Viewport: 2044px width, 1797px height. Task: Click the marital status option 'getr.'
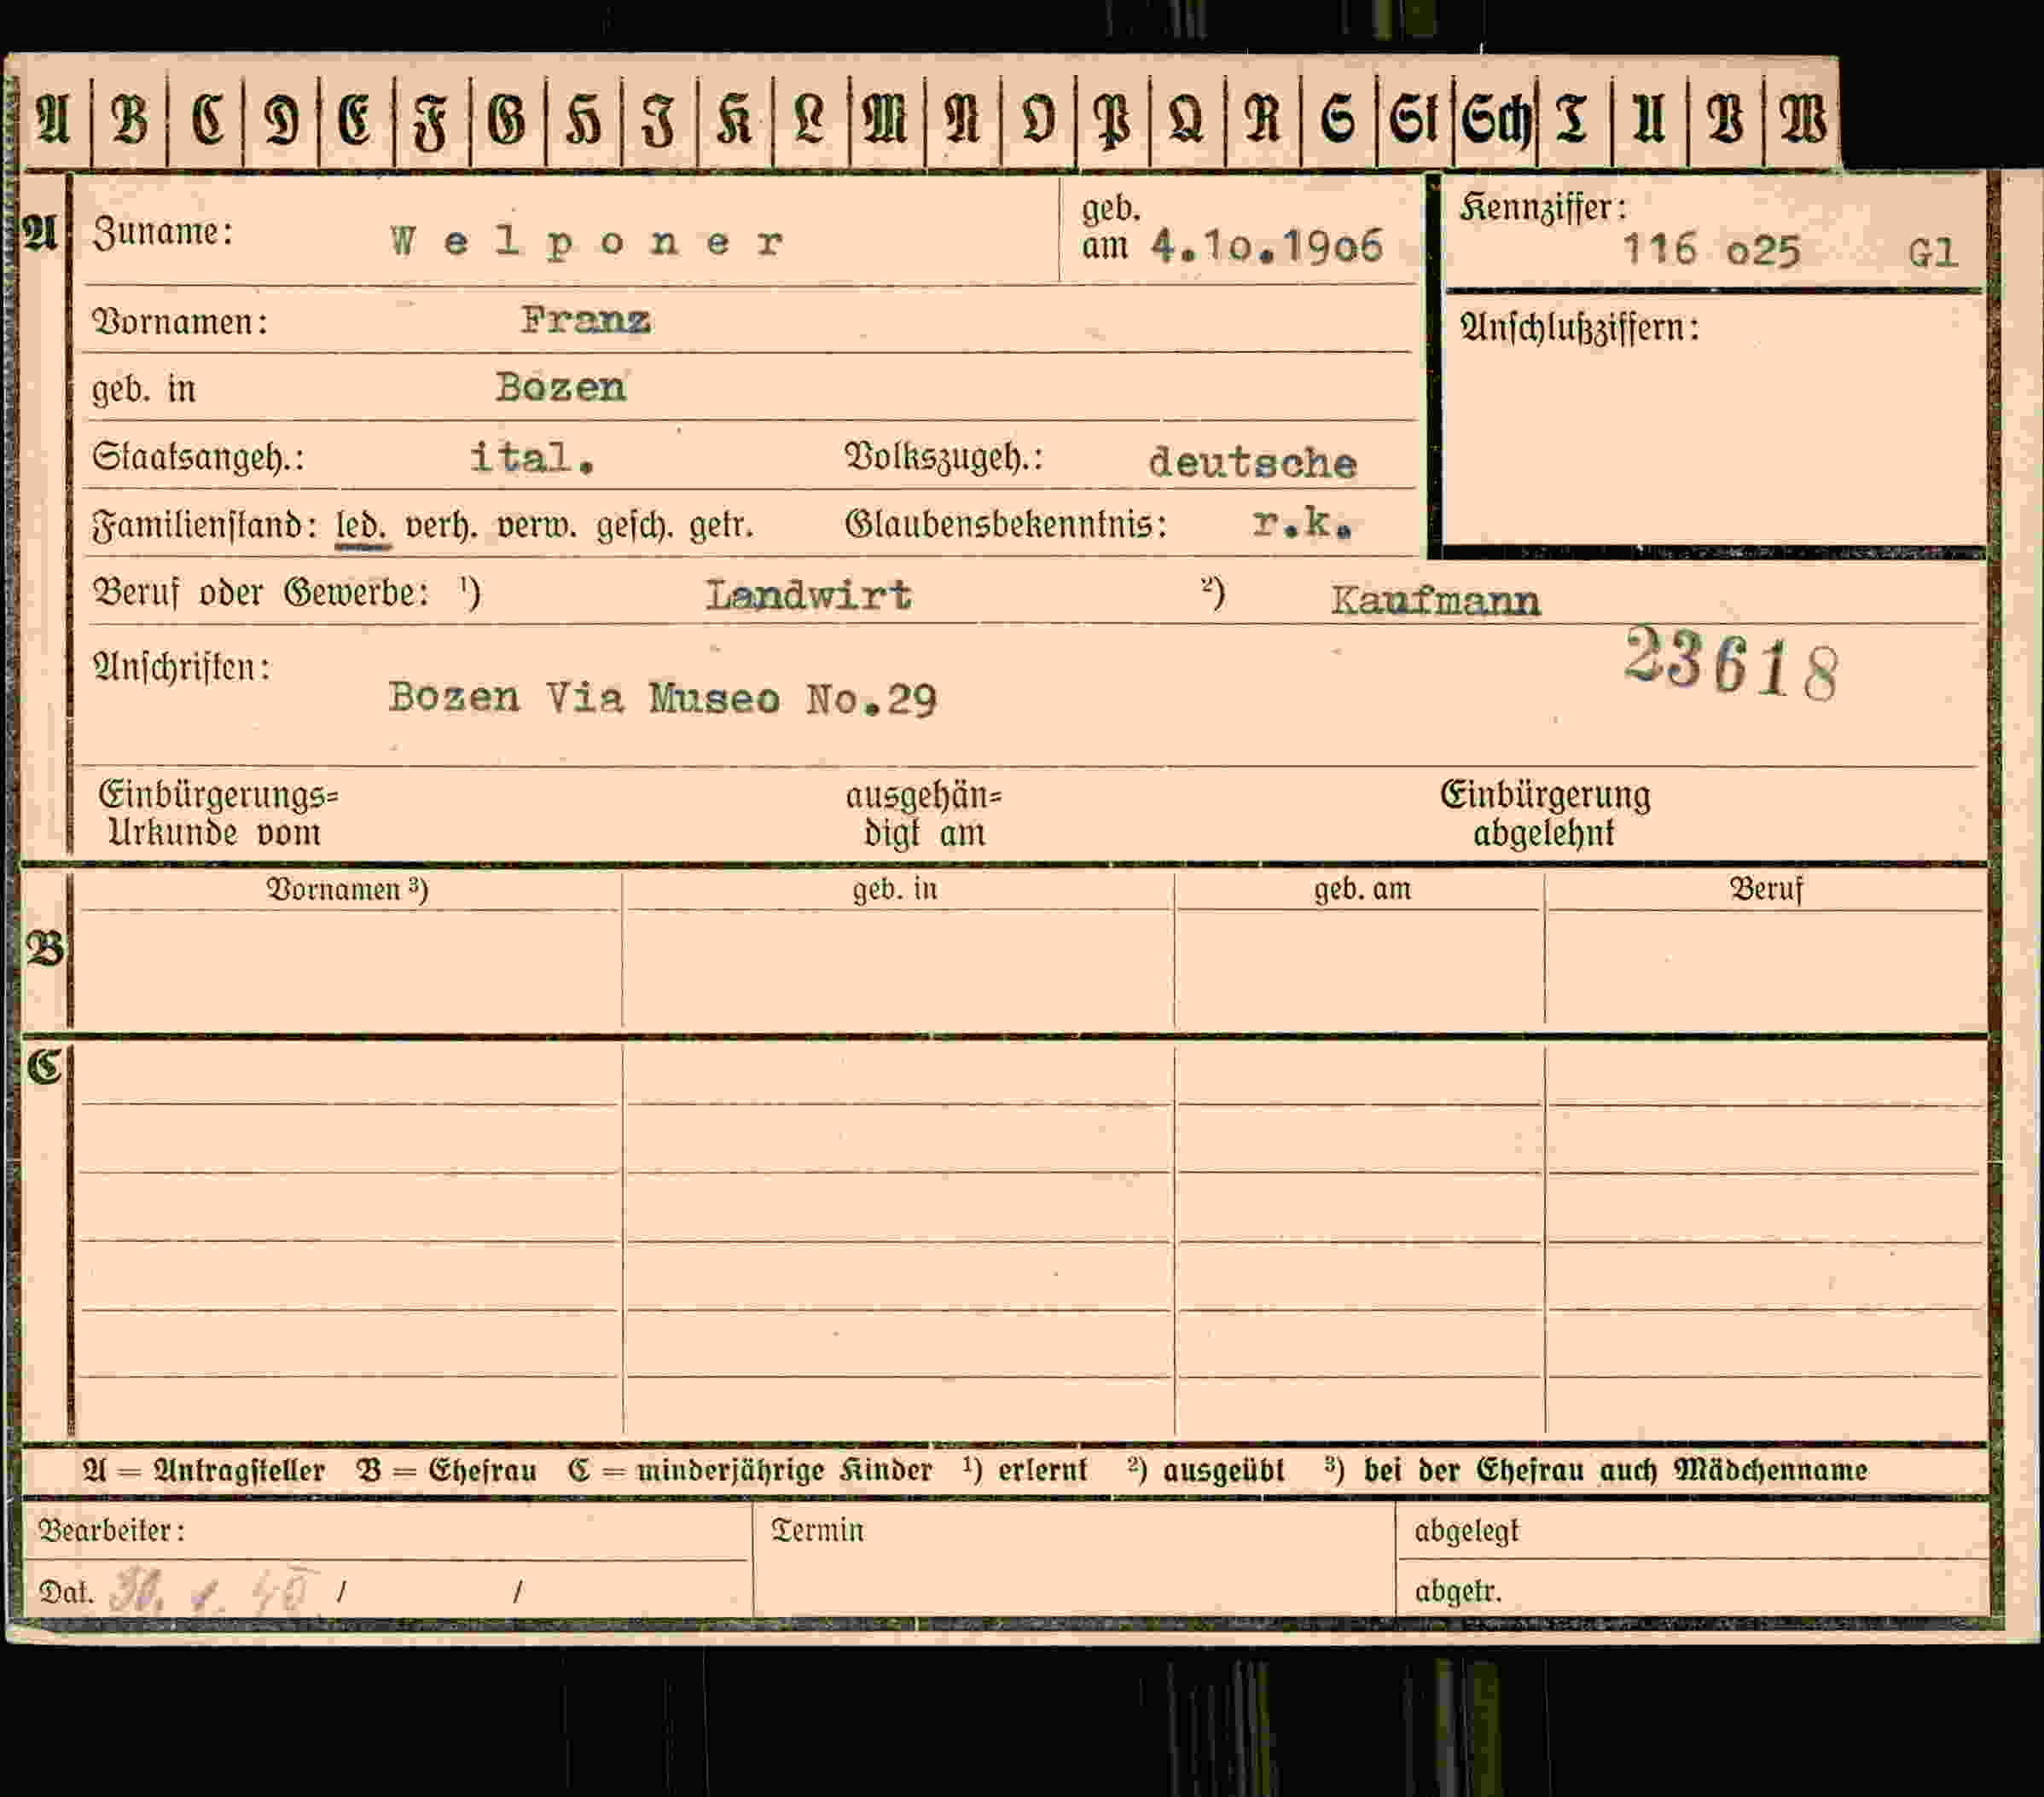click(721, 525)
